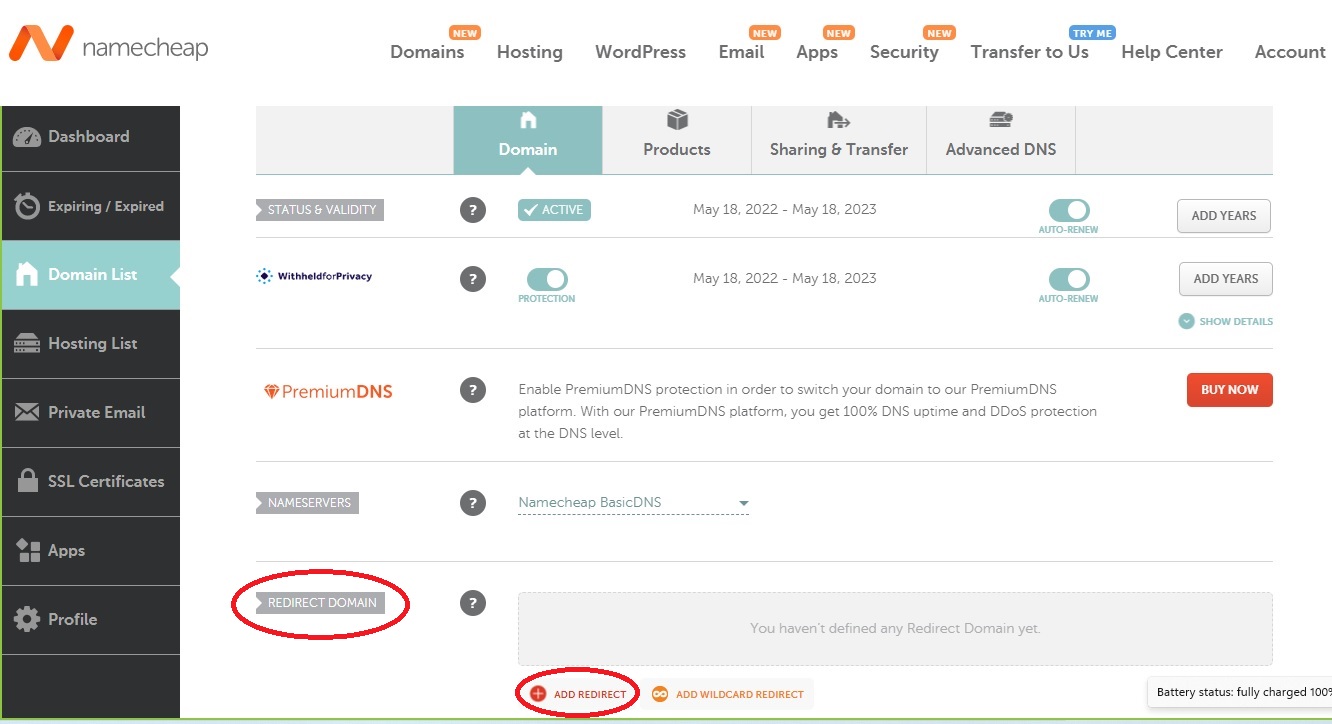Image resolution: width=1332 pixels, height=724 pixels.
Task: Expand Show Details under privacy row
Action: 1226,322
